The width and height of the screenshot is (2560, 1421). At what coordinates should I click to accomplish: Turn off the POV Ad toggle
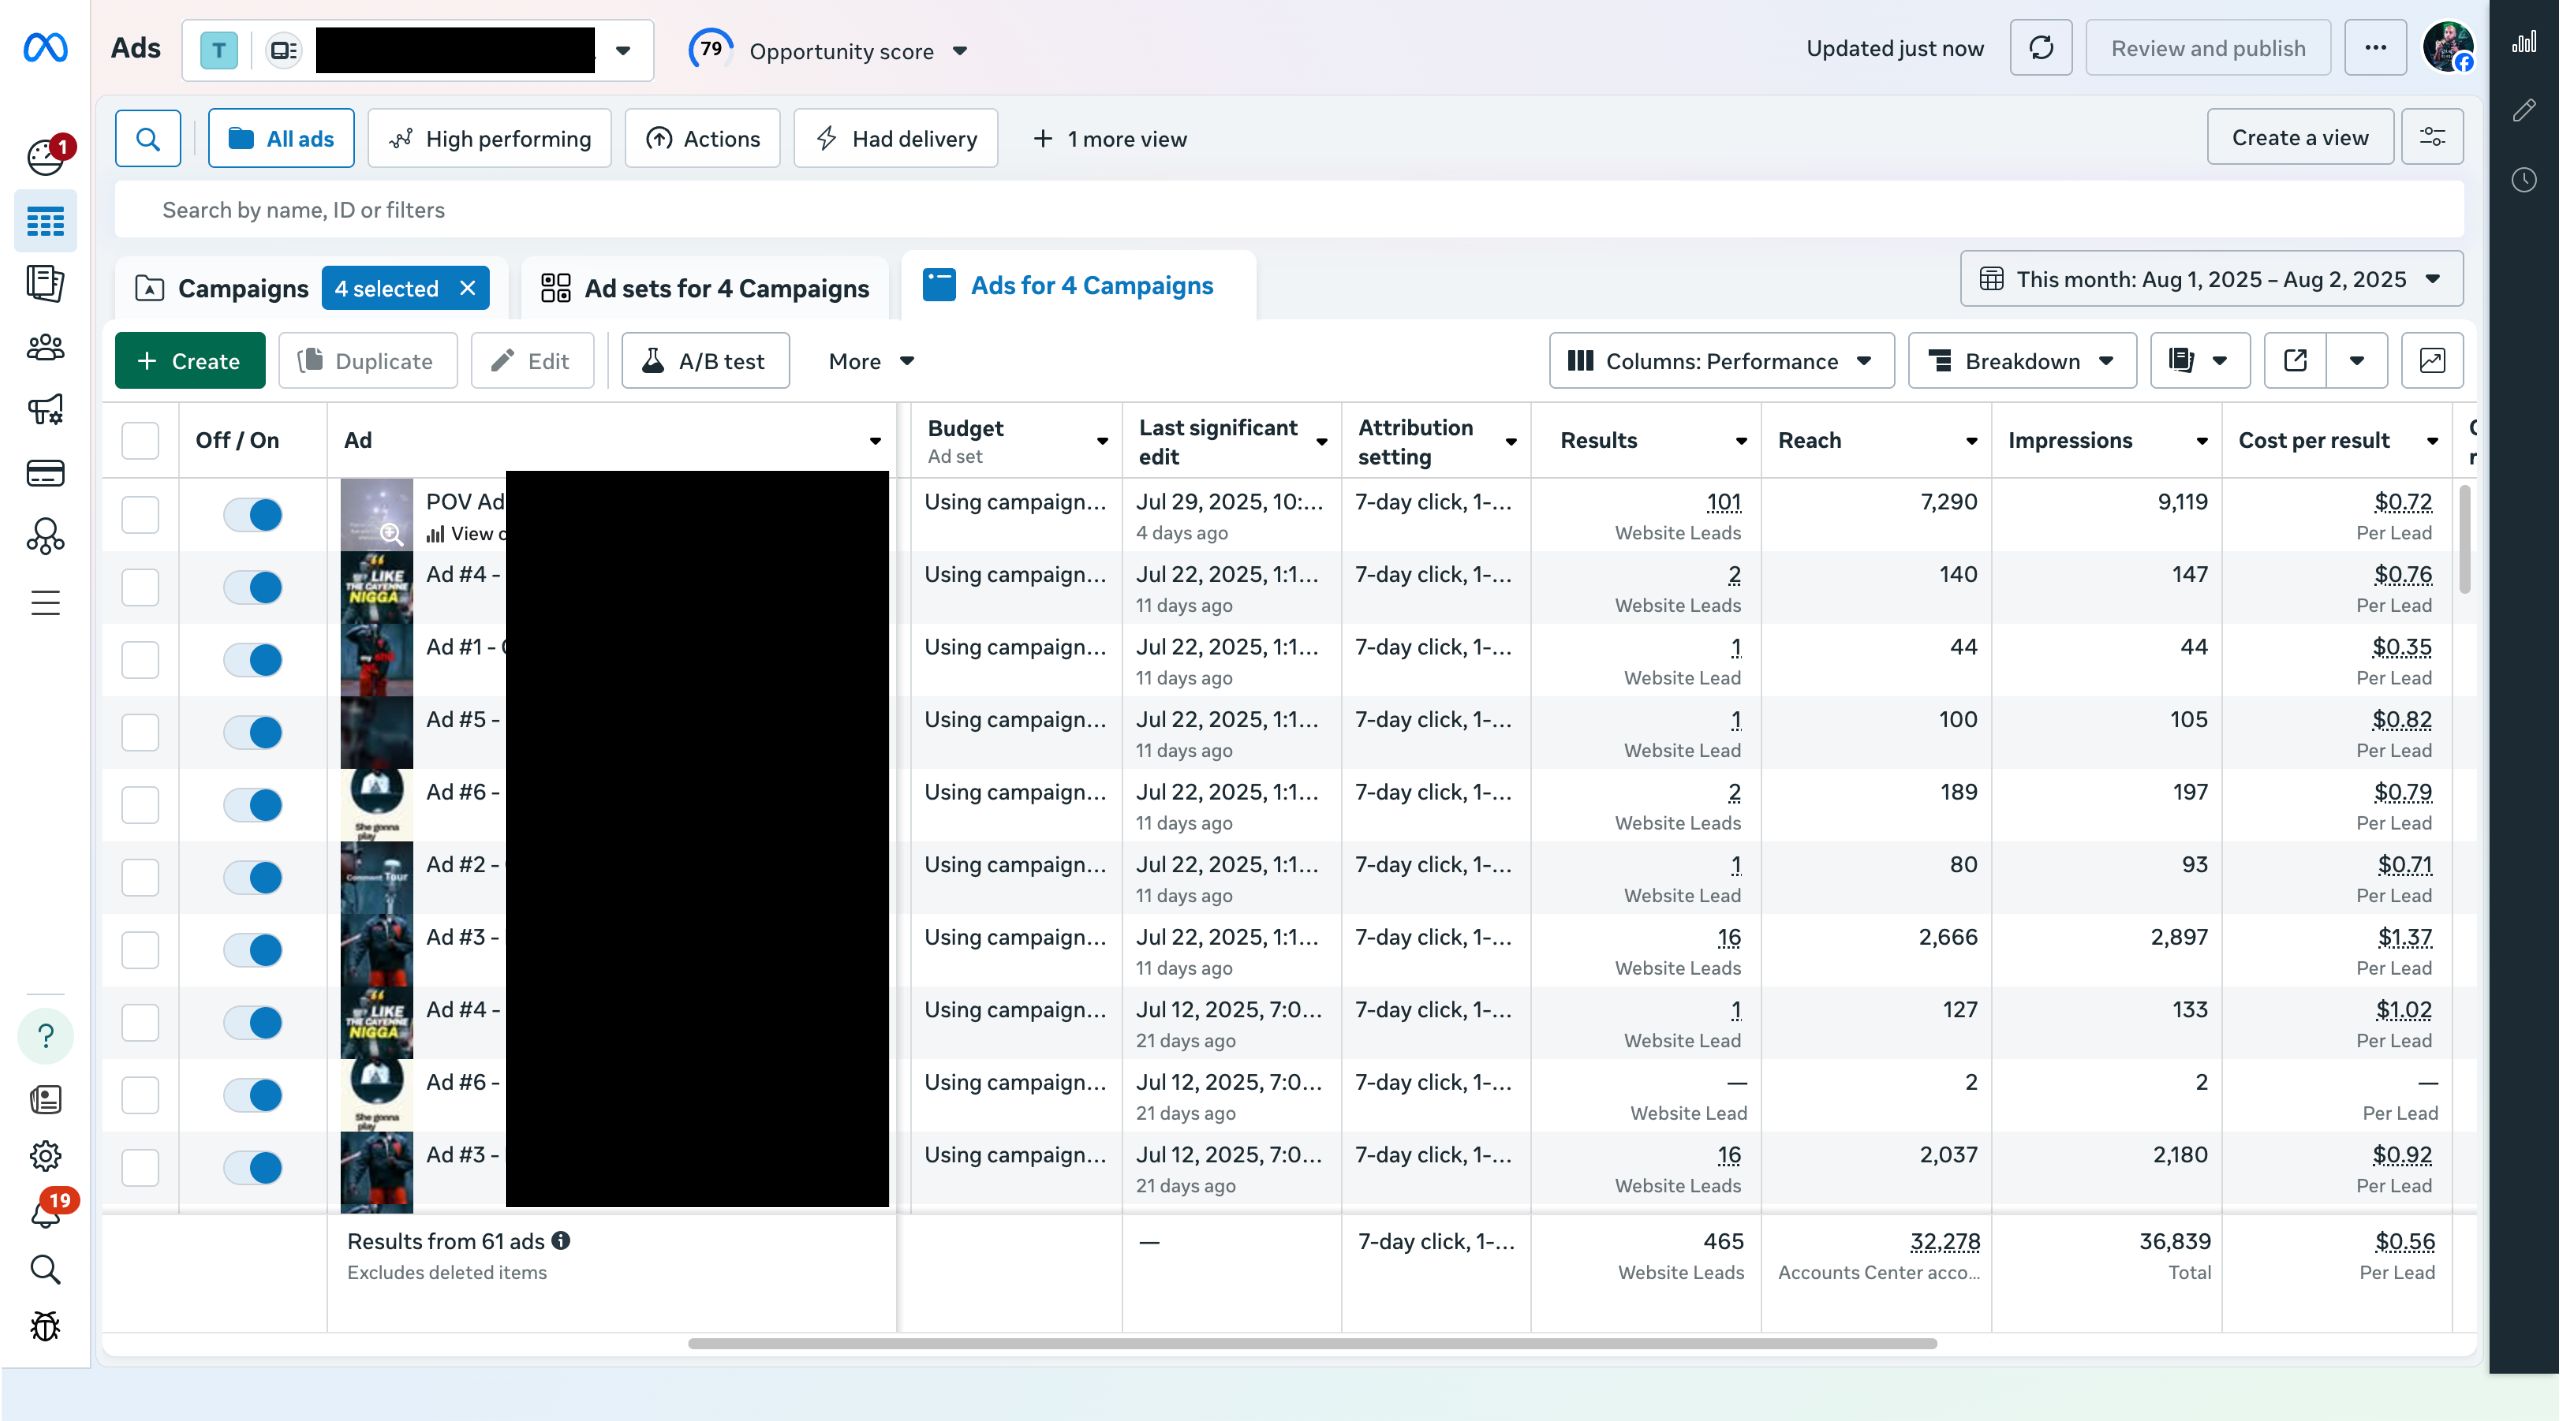253,514
